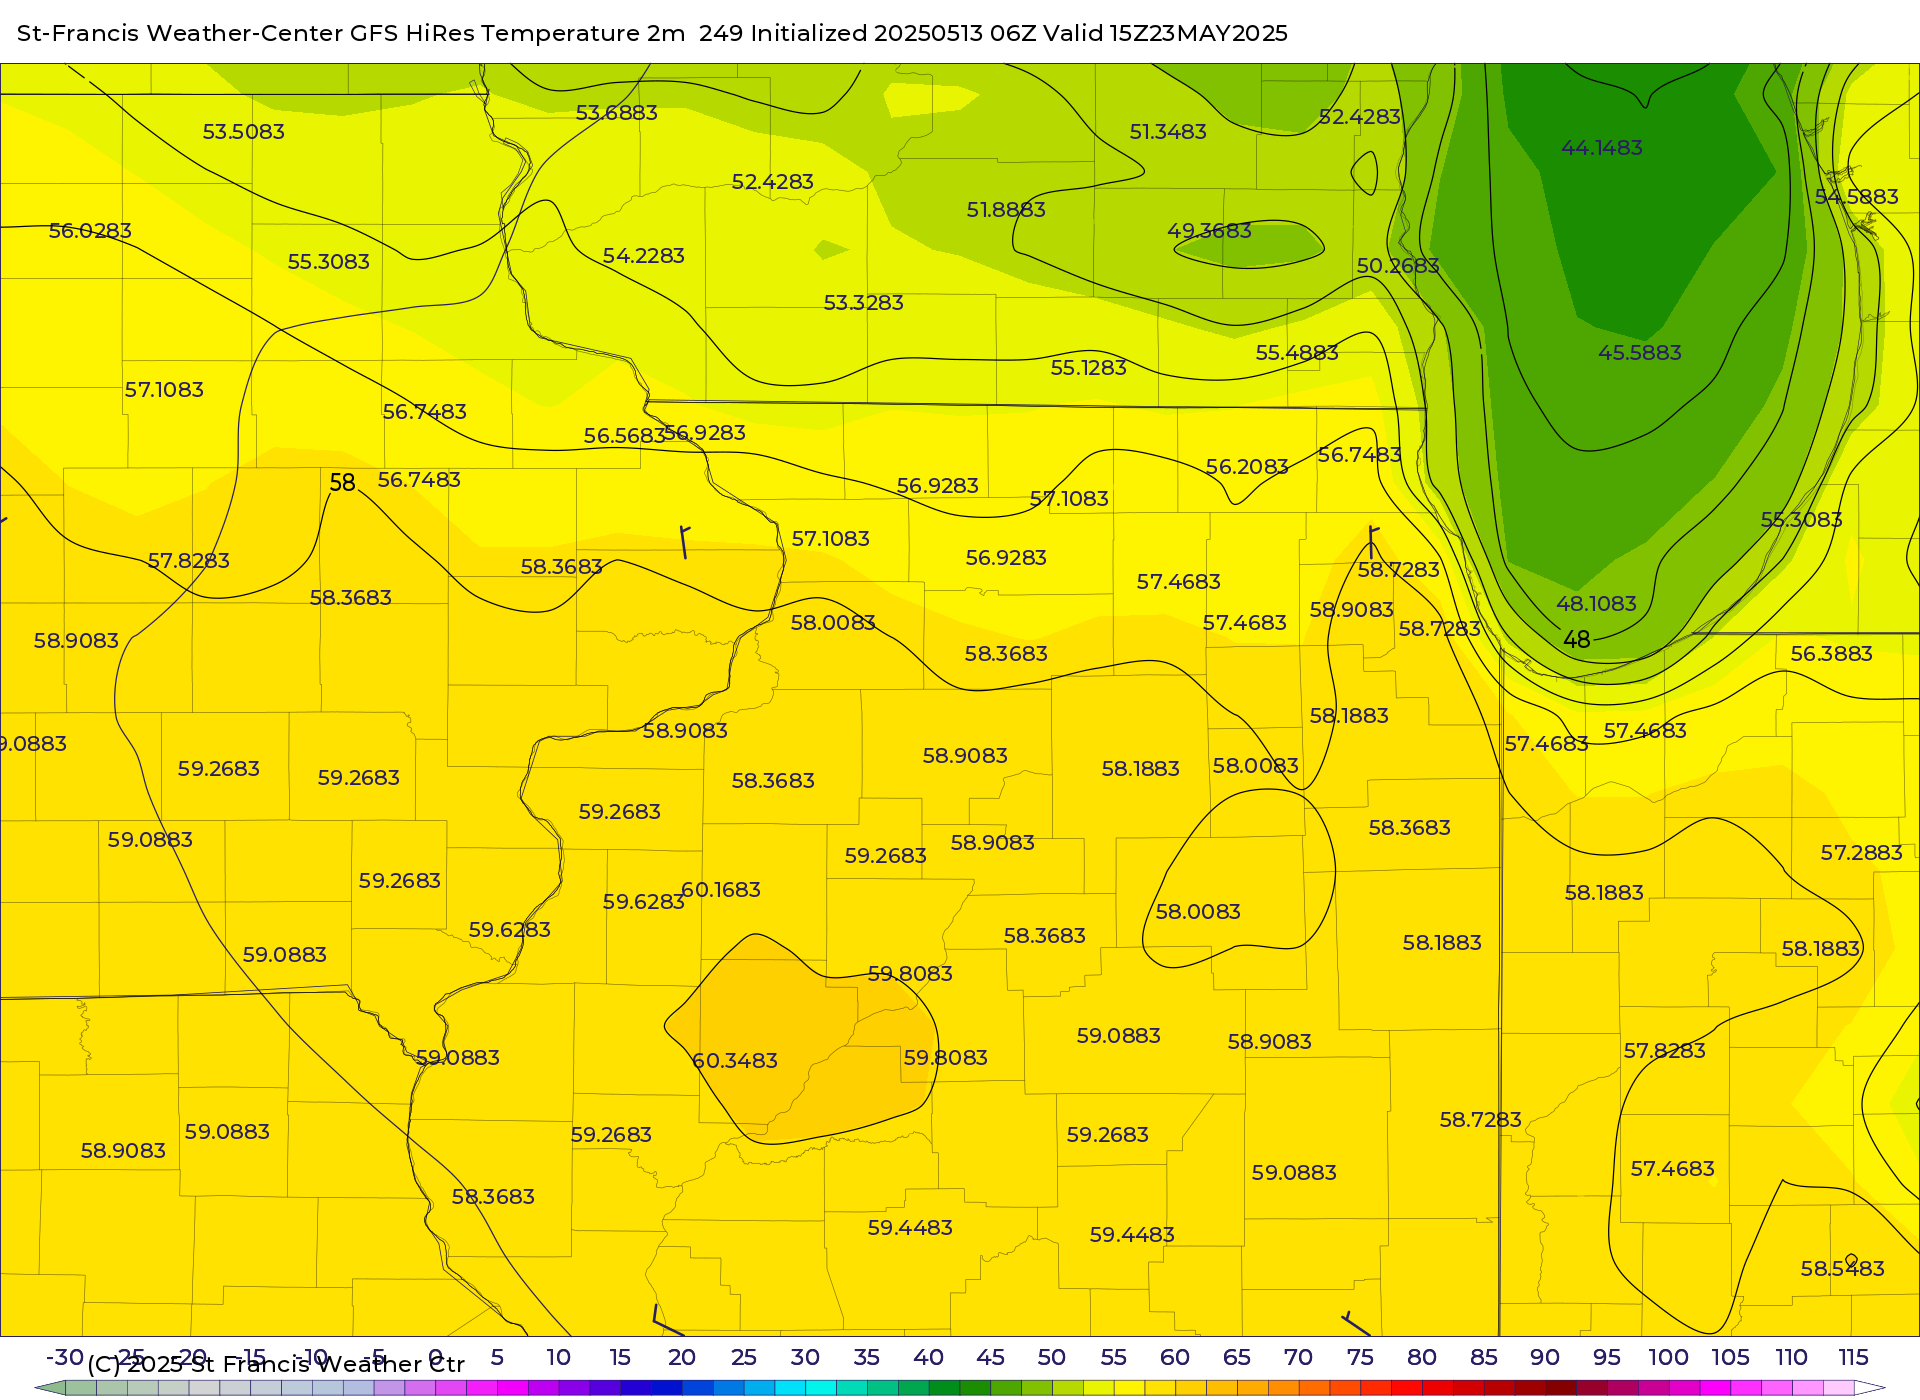Click the temperature value 53.6883

[616, 113]
